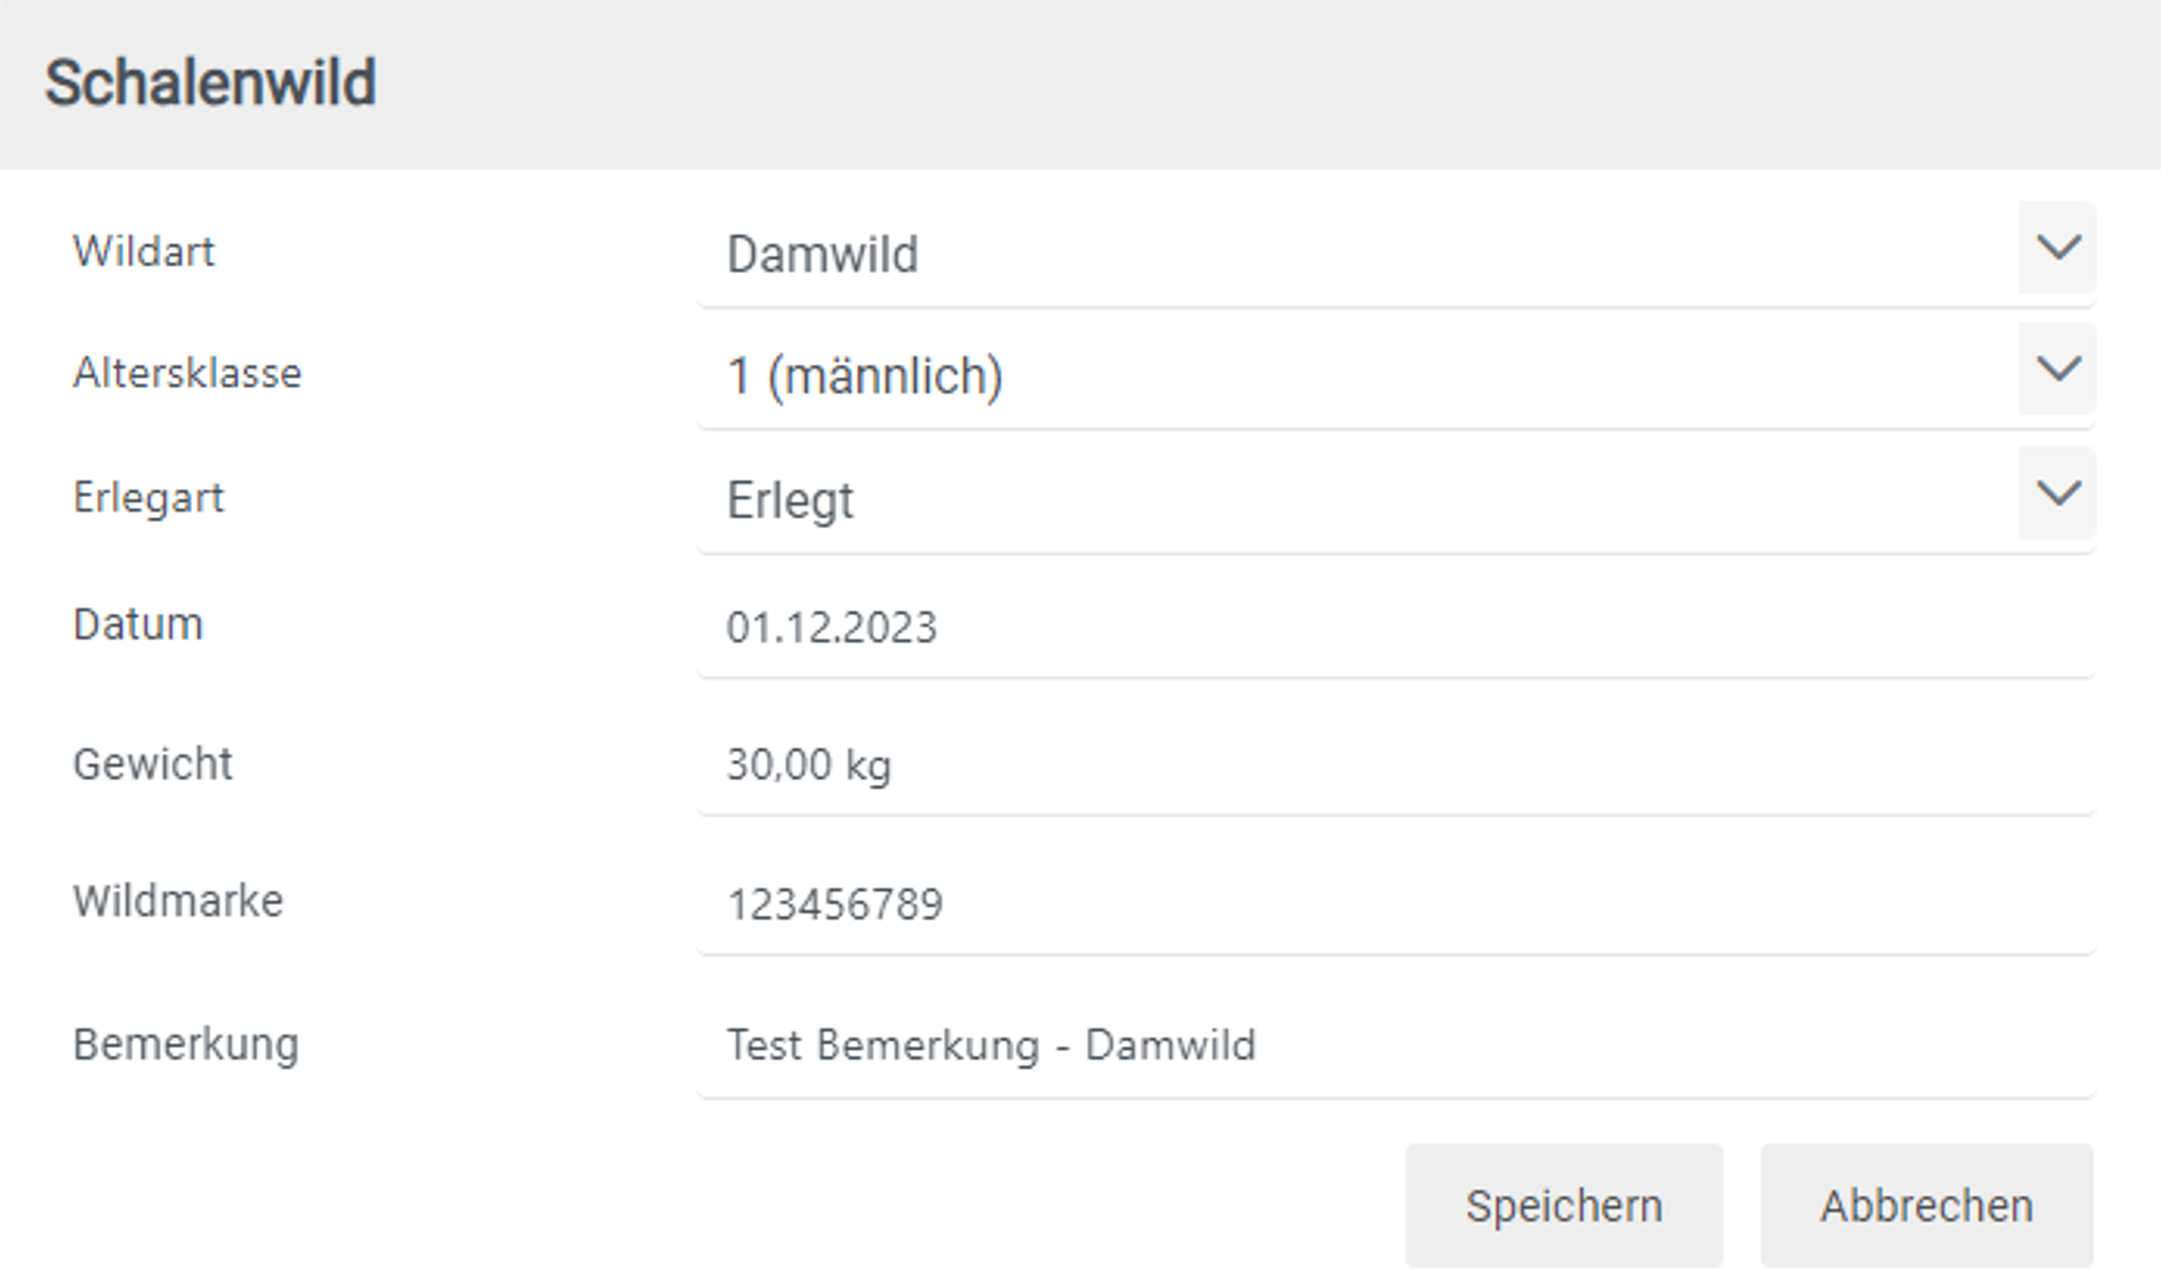Expand the Altersklasse chevron
Screen dimensions: 2161x1279
click(2057, 370)
